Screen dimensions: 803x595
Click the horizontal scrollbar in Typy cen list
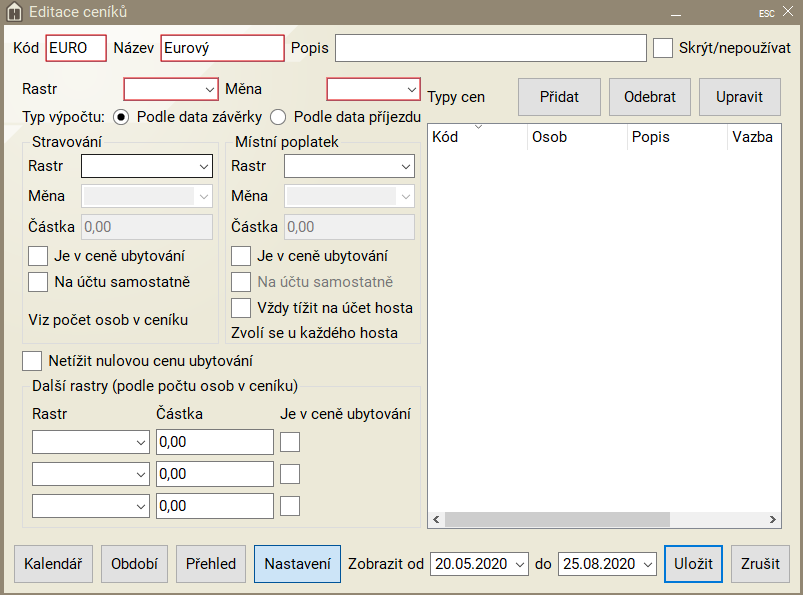click(604, 520)
